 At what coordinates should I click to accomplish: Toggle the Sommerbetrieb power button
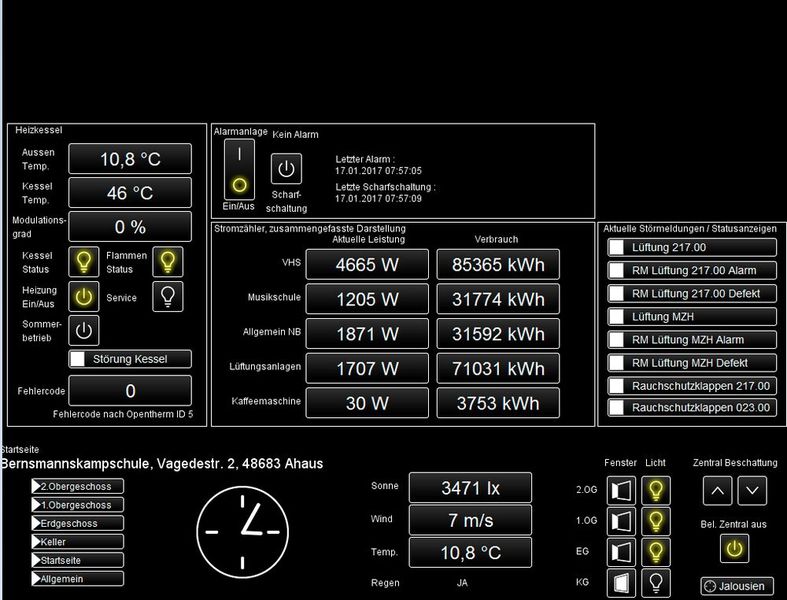point(83,330)
